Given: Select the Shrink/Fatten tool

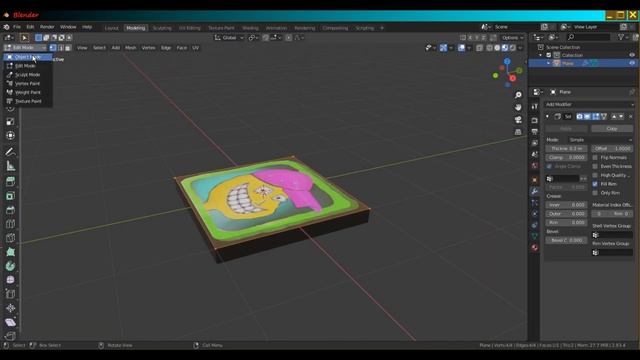Looking at the screenshot, I should click(x=11, y=308).
